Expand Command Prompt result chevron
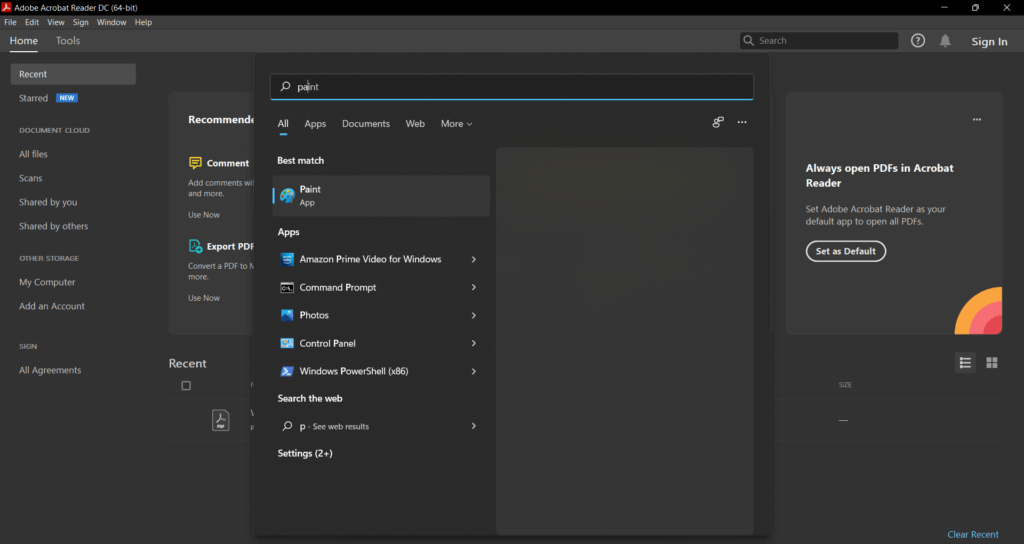Viewport: 1024px width, 544px height. tap(473, 287)
